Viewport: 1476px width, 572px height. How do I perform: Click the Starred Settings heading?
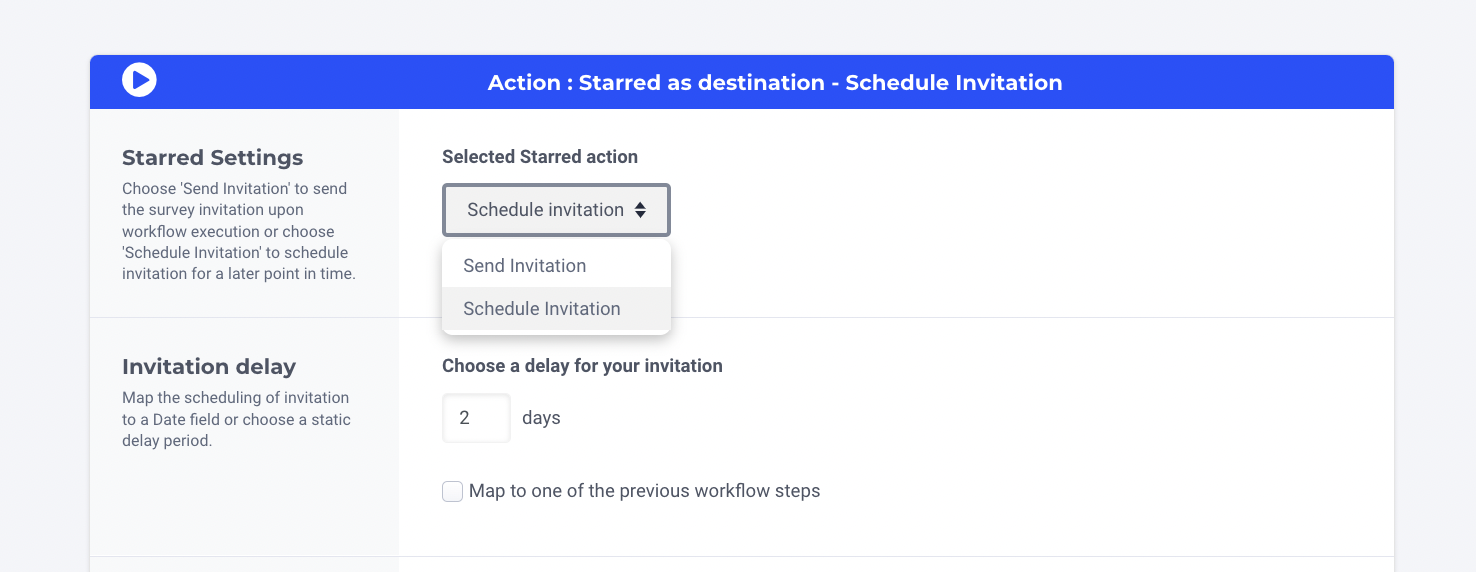(212, 158)
